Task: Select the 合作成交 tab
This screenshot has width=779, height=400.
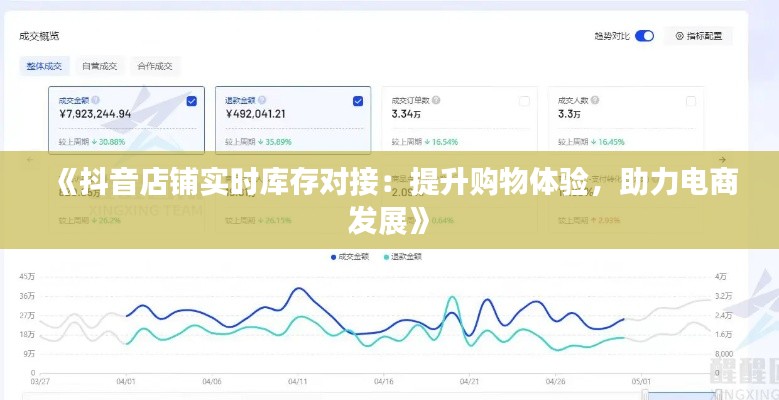Action: 155,66
